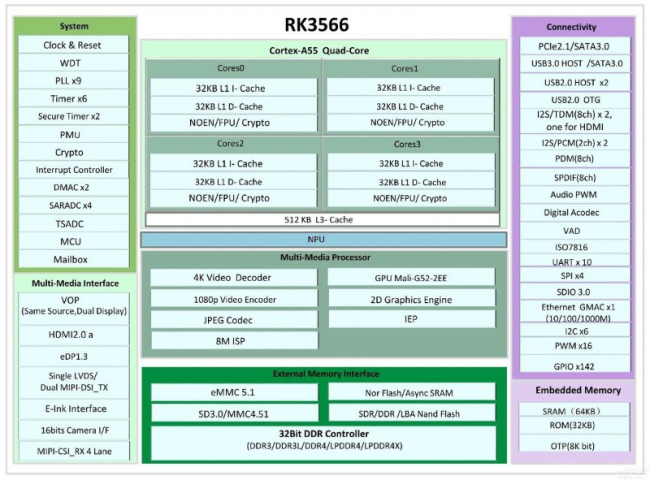Select the 4K Video Decoder block
This screenshot has height=480, width=650.
click(x=233, y=278)
